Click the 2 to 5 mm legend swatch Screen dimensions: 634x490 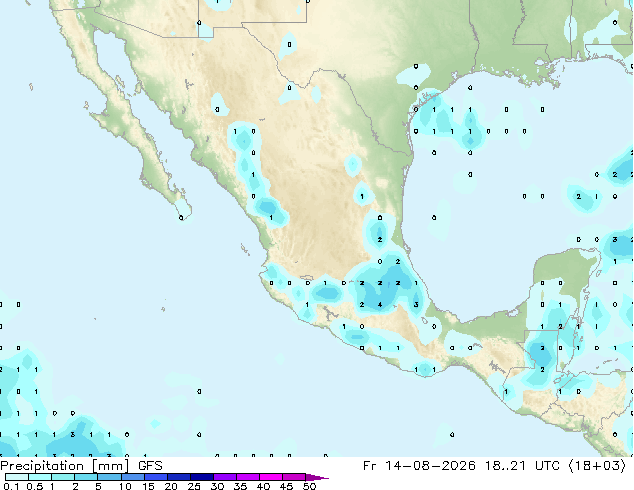tap(86, 477)
